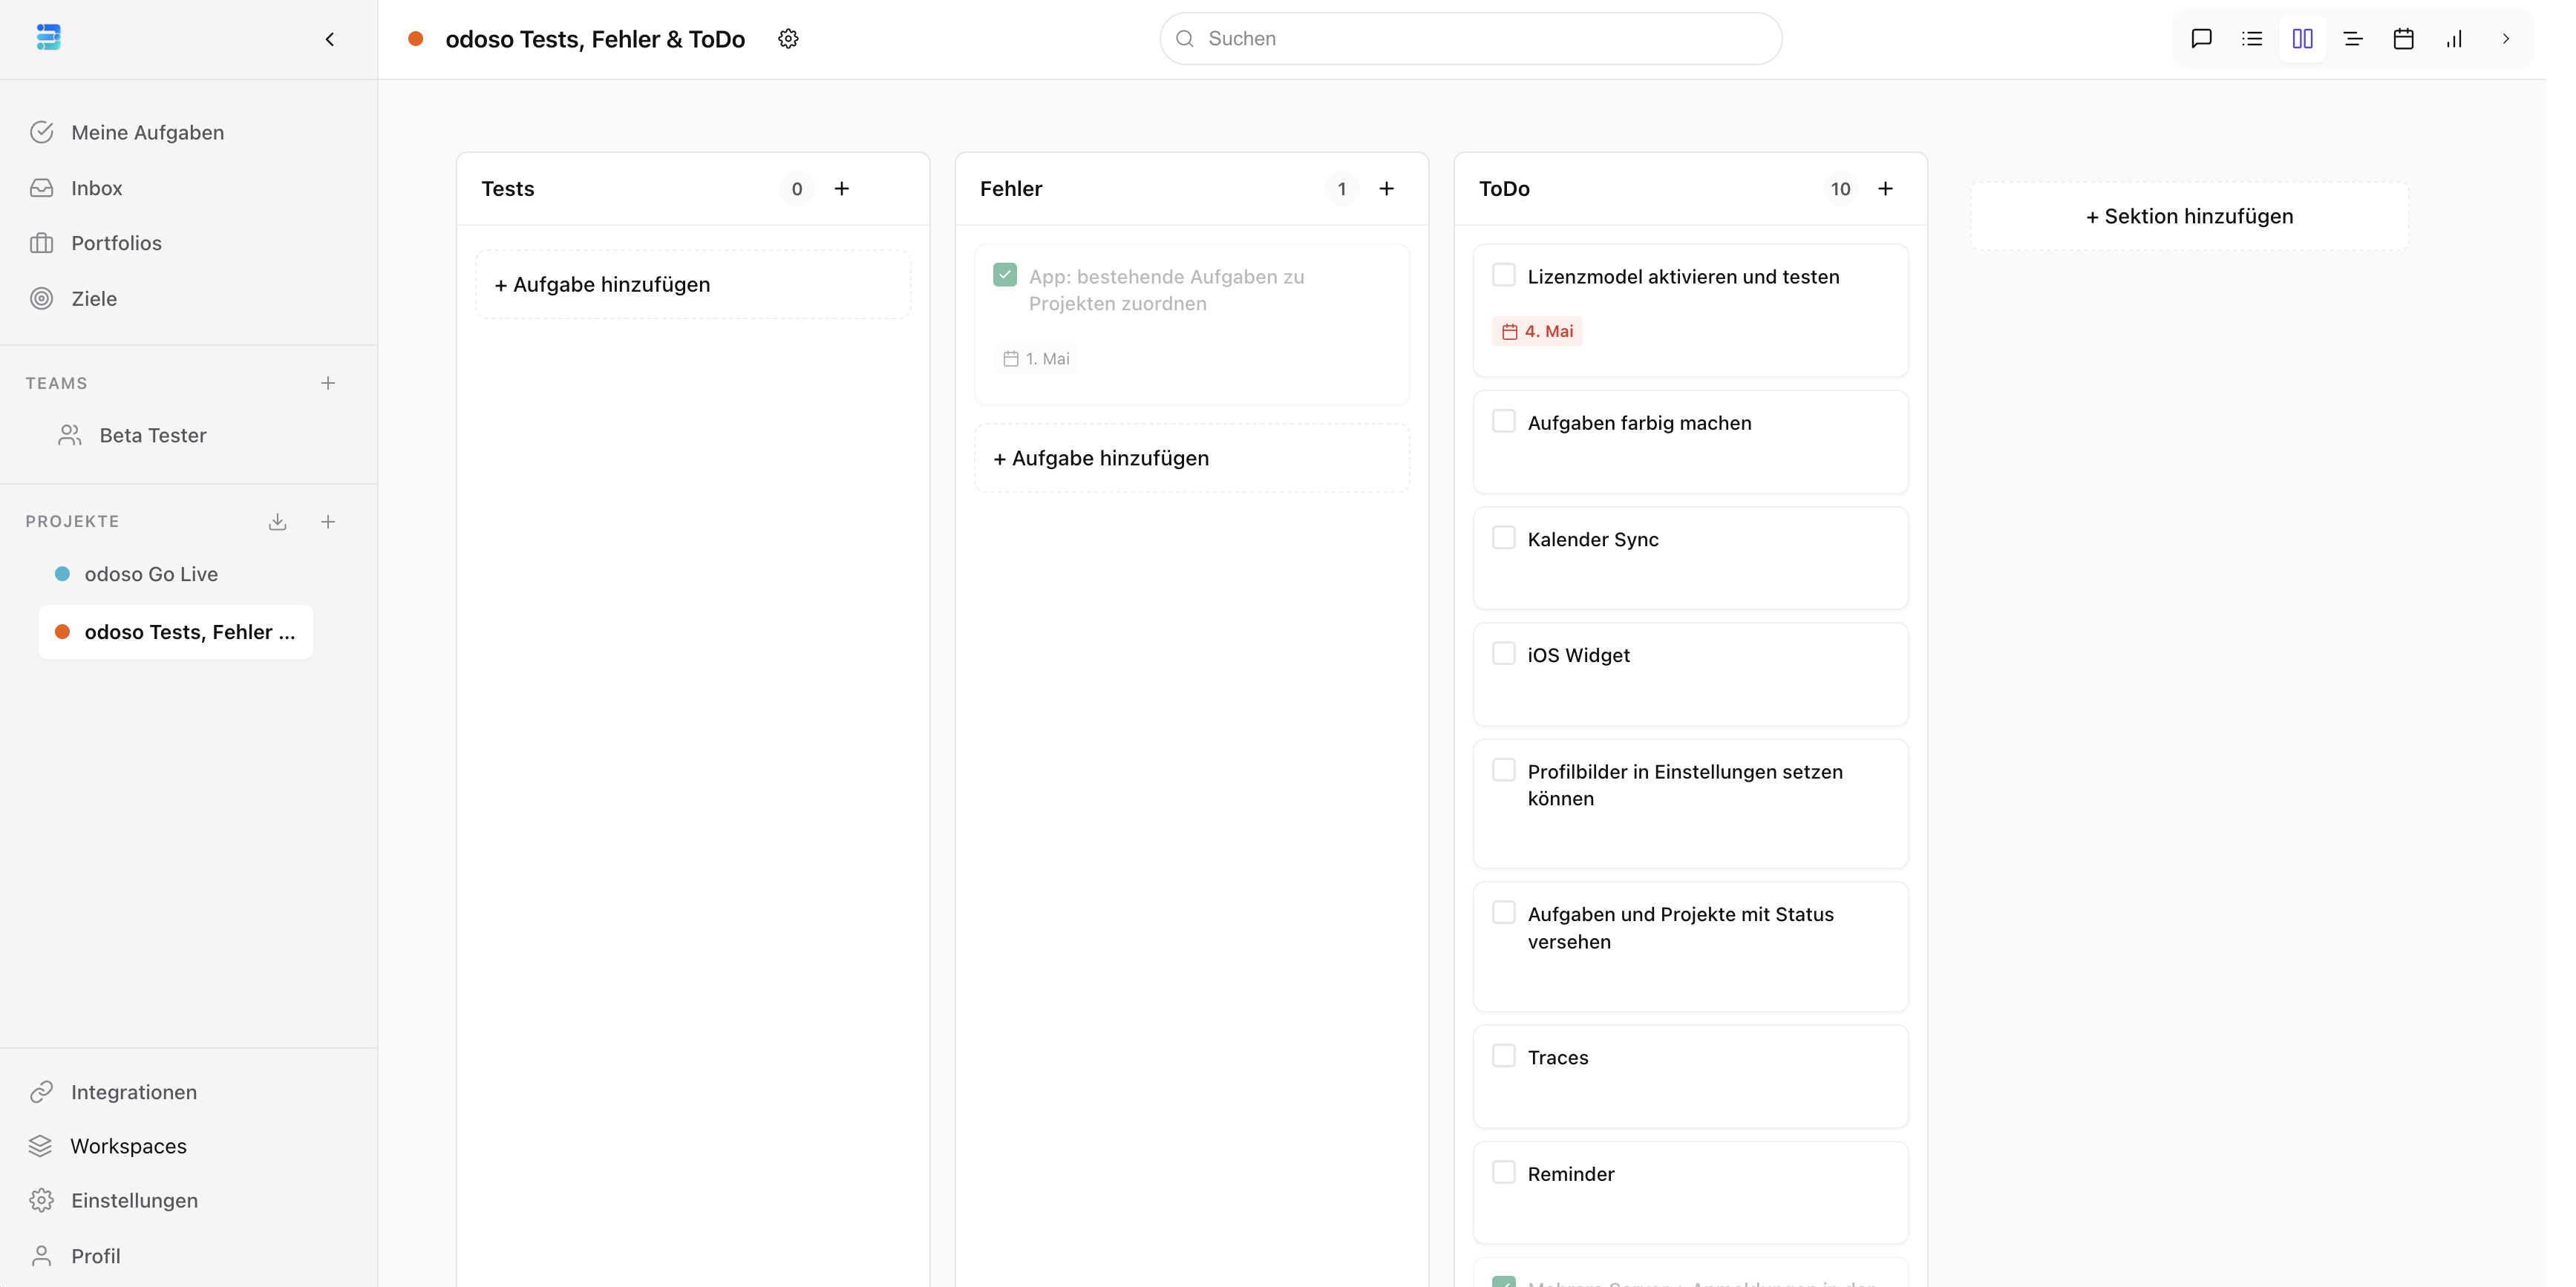Image resolution: width=2576 pixels, height=1287 pixels.
Task: Open Meine Aufgaben
Action: [147, 132]
